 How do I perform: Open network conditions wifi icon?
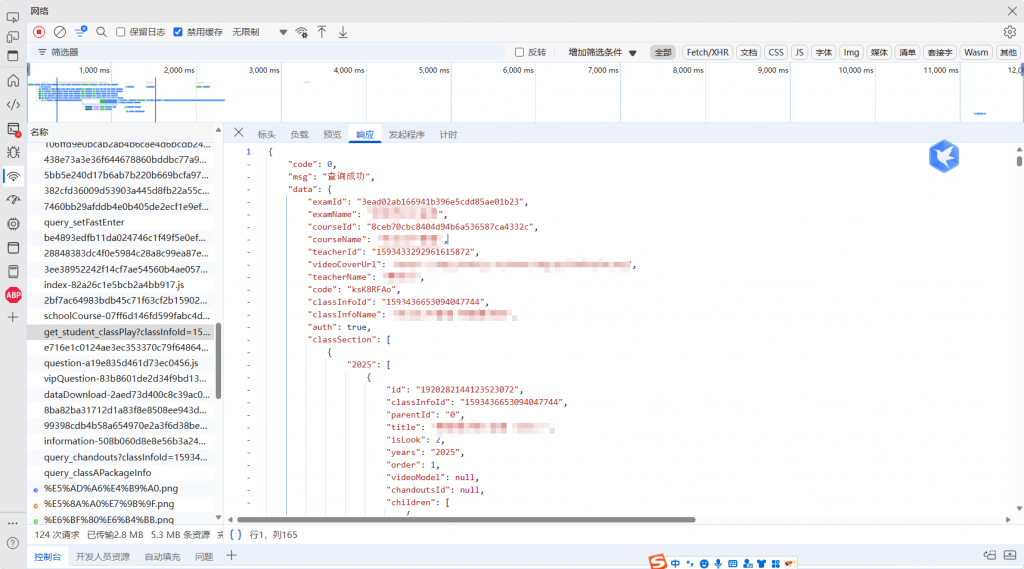click(301, 32)
